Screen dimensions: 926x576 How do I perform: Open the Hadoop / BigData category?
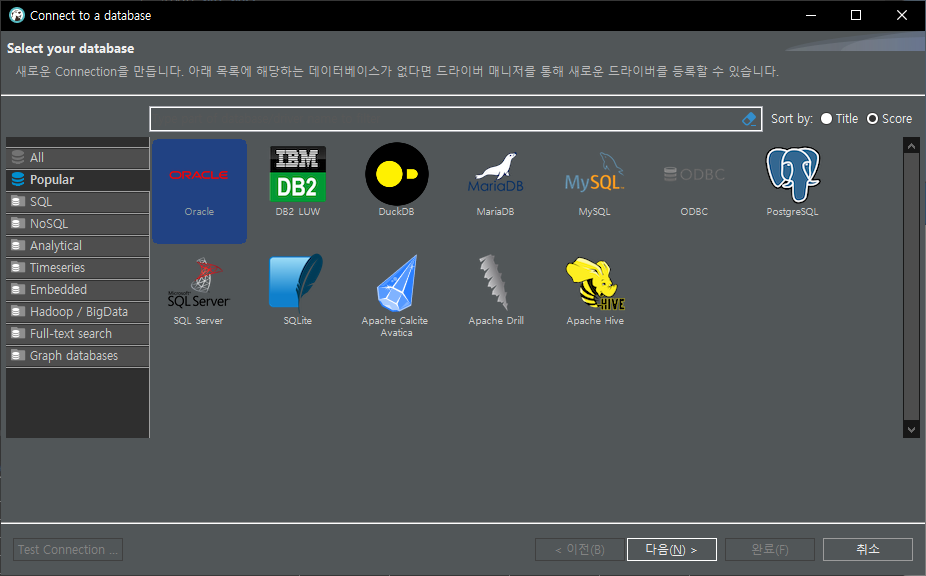click(77, 312)
